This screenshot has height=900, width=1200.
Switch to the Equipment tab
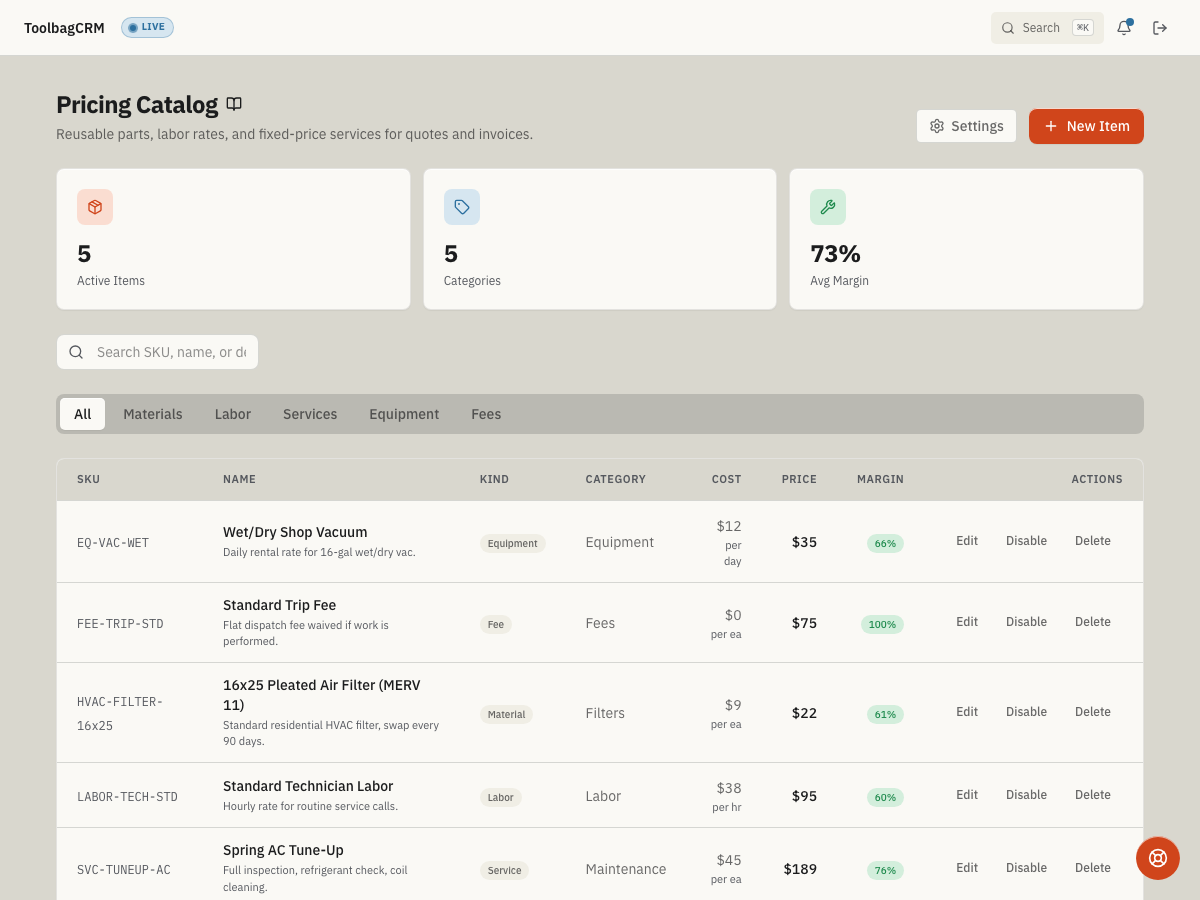[404, 414]
